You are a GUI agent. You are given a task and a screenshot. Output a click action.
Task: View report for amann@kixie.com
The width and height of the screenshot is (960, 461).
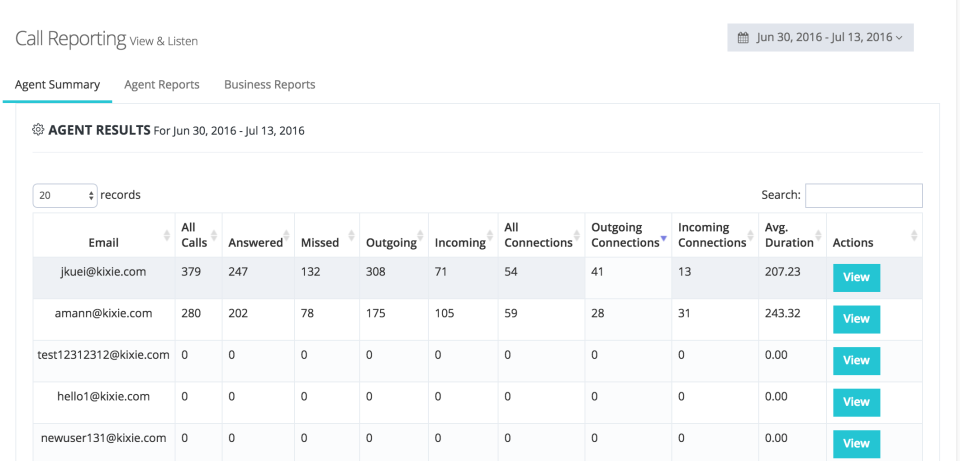coord(856,319)
